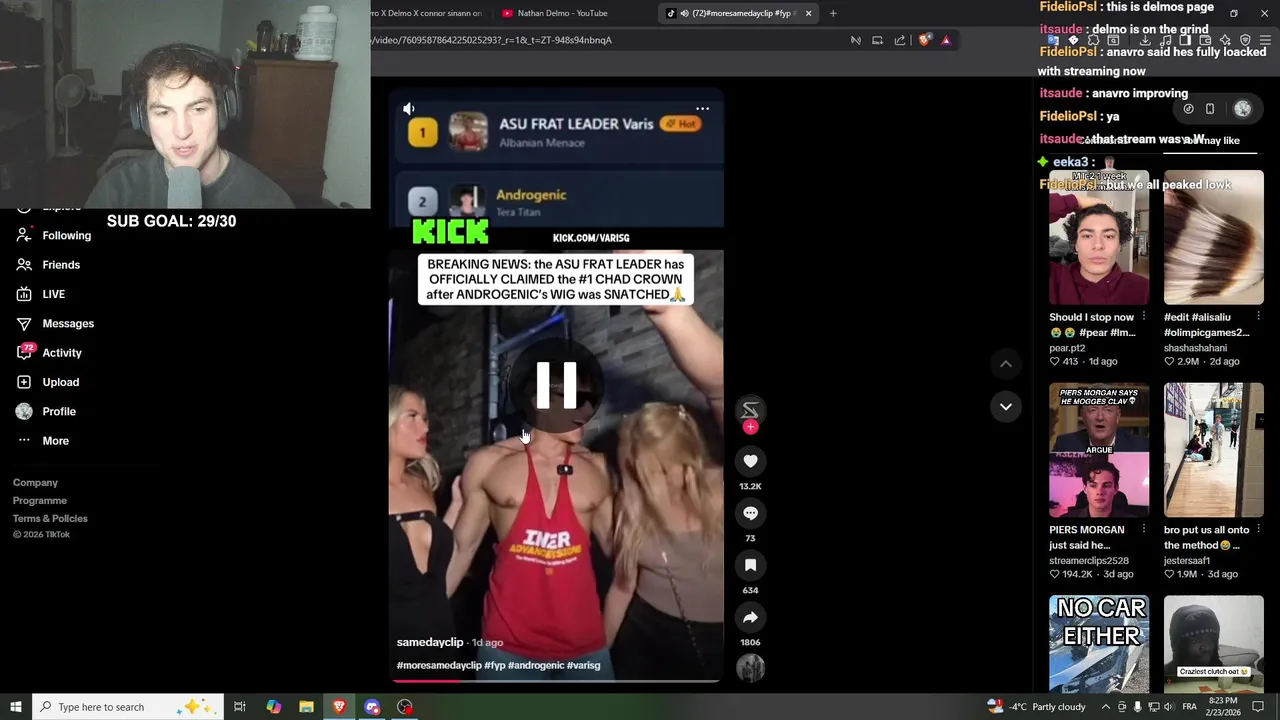
Task: Click the Windows taskbar search box
Action: pos(127,707)
